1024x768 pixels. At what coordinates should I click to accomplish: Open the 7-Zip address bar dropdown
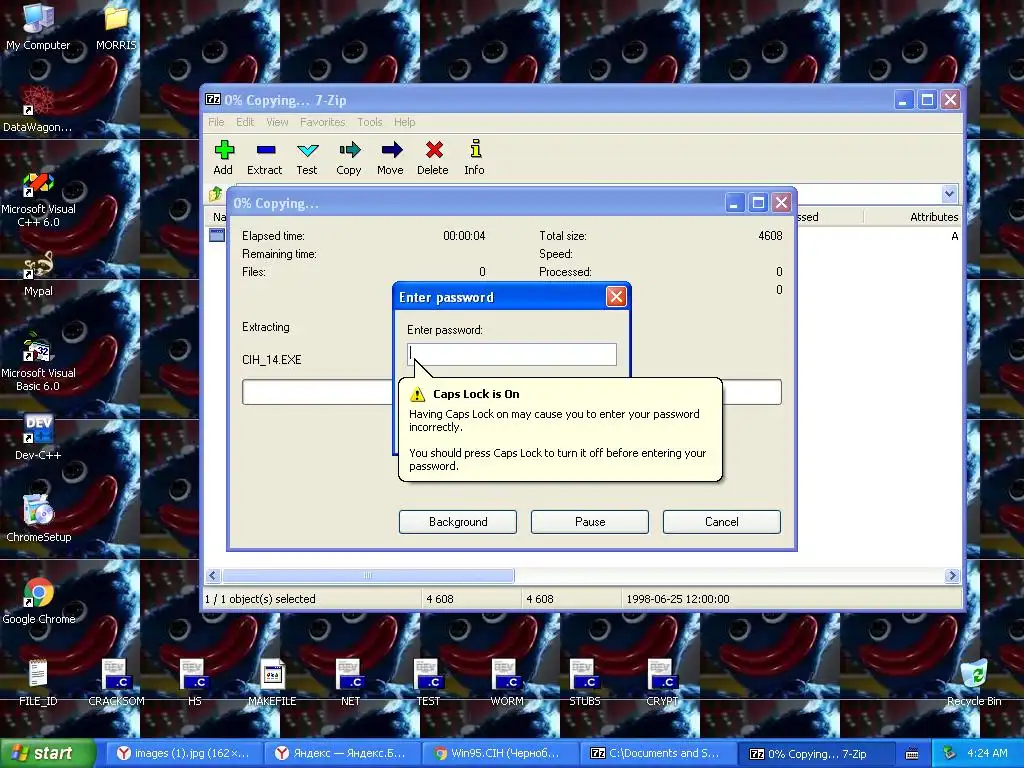tap(950, 193)
